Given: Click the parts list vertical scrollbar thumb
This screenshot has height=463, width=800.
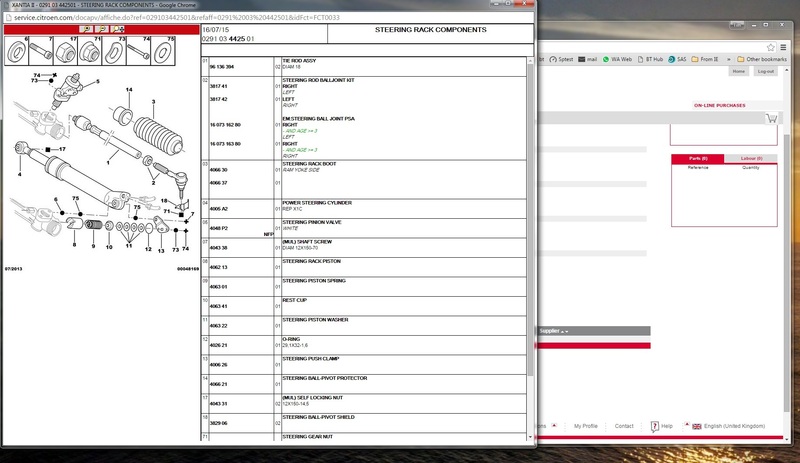Looking at the screenshot, I should [x=531, y=220].
